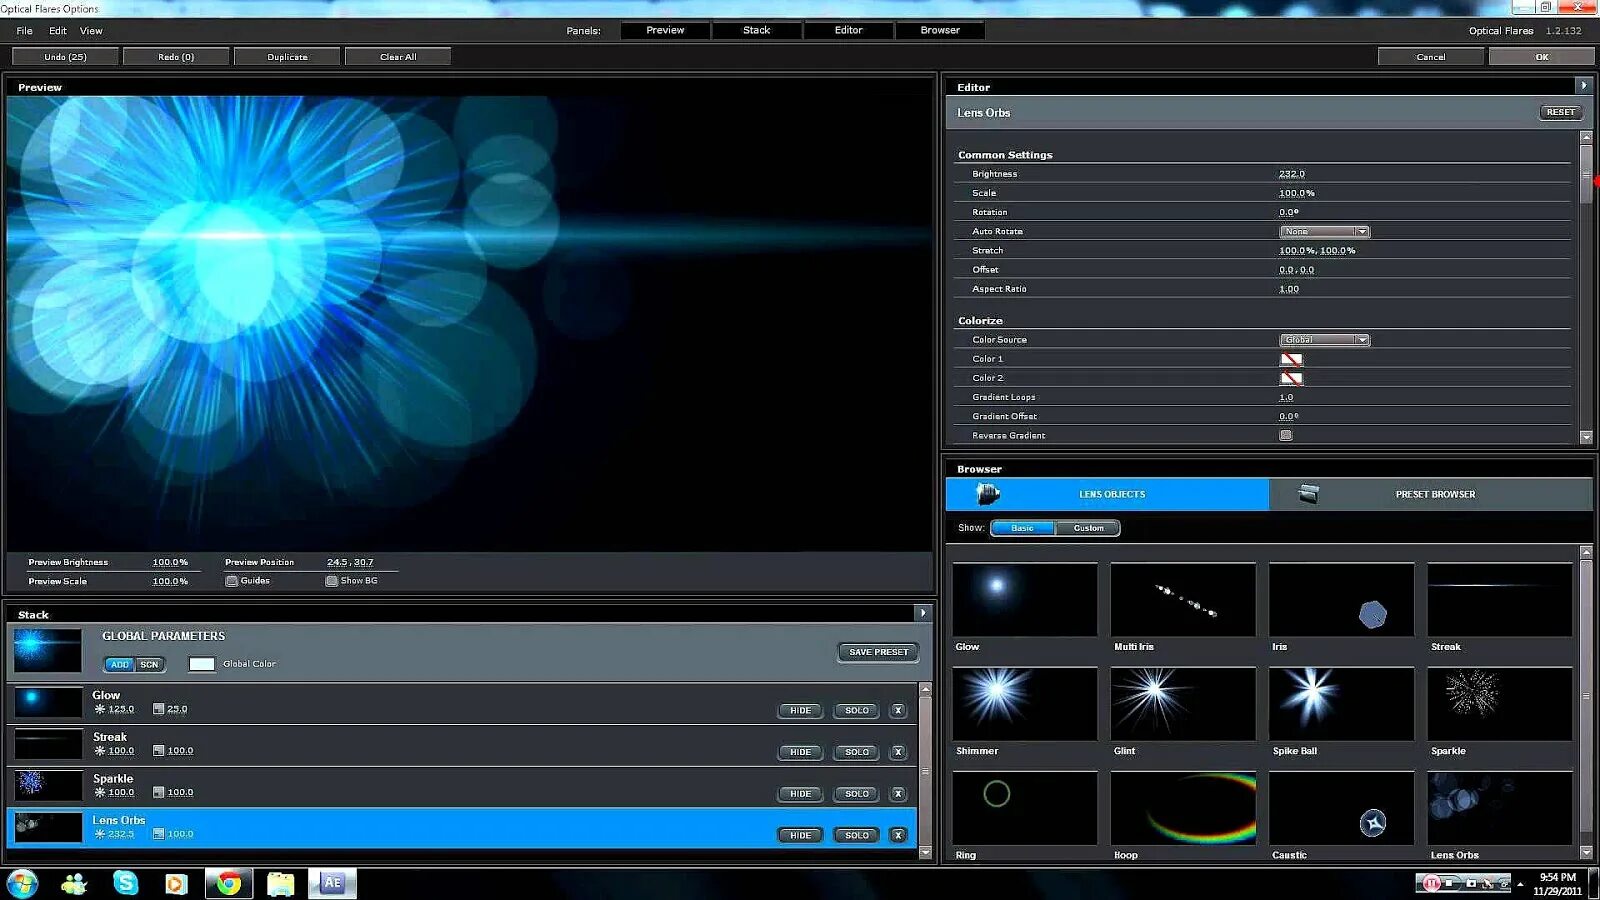Expand the Stack panel with its arrow

pos(921,614)
